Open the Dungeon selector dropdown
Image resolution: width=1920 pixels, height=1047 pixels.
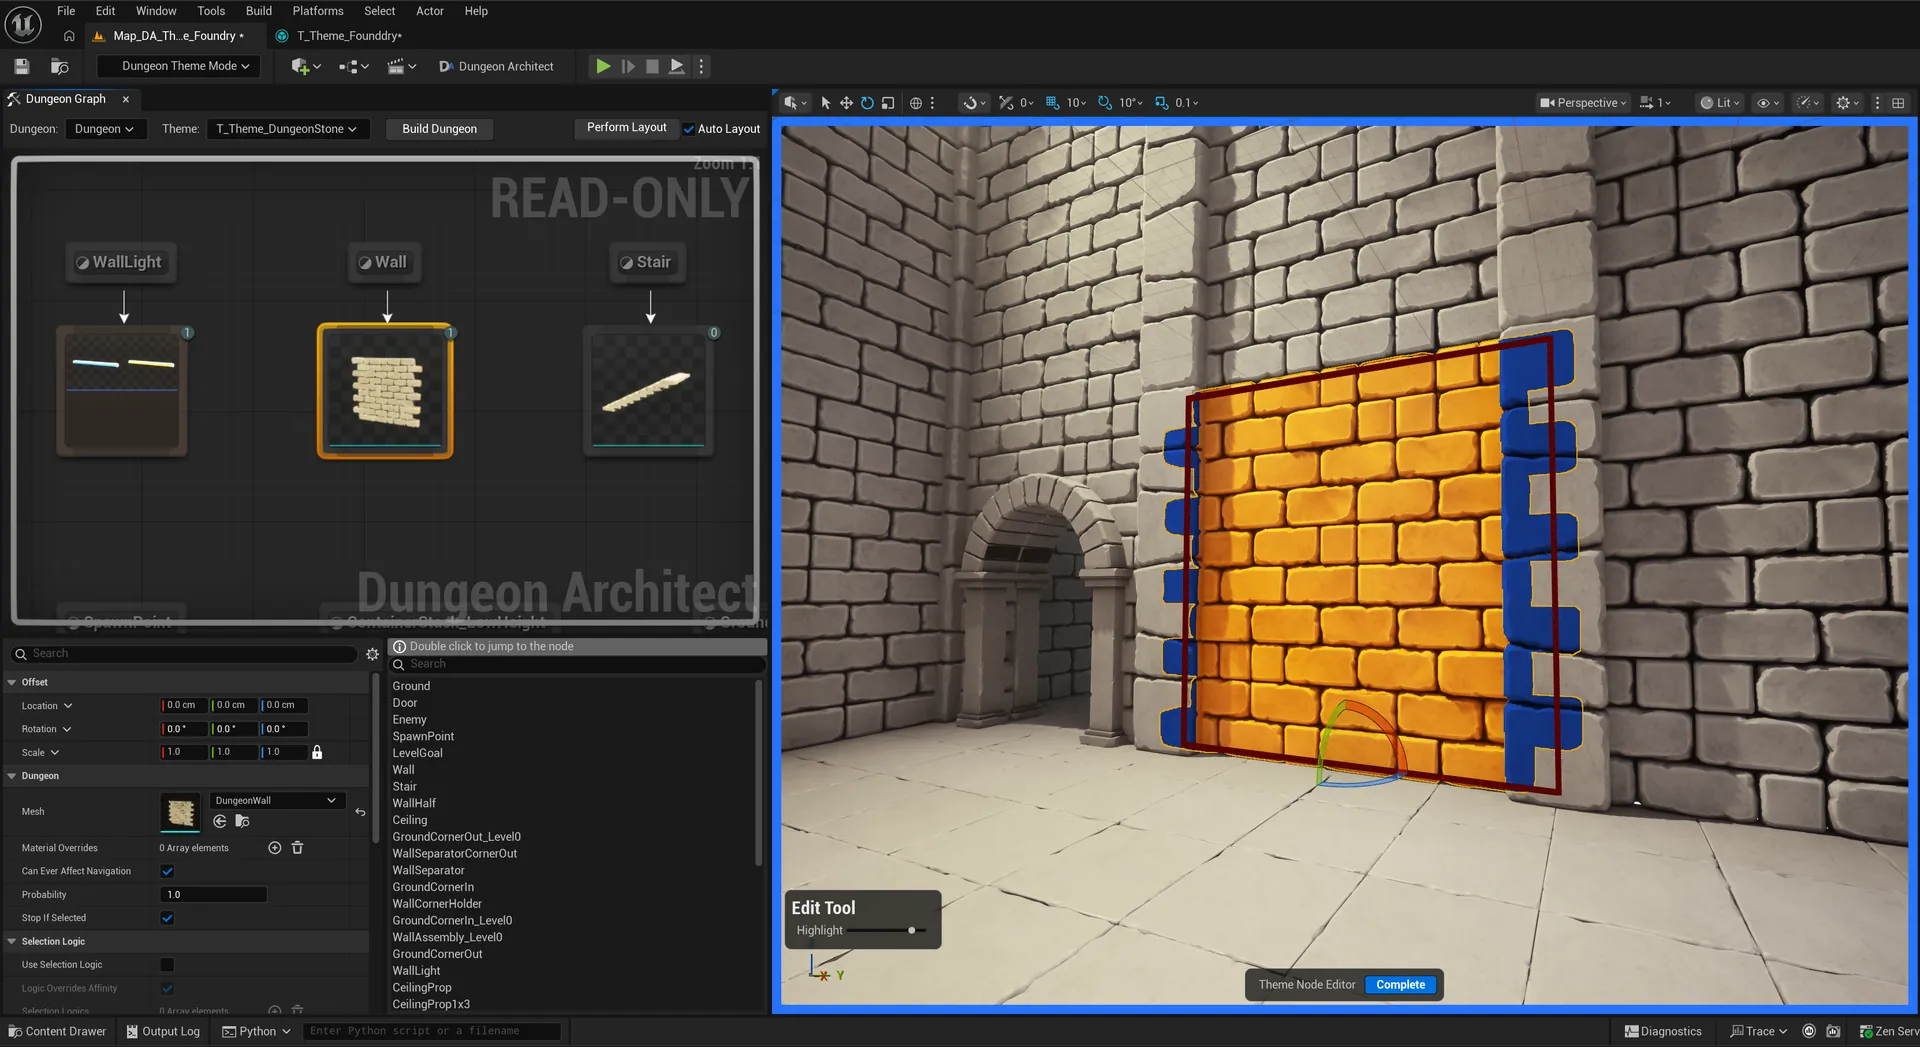pyautogui.click(x=104, y=129)
